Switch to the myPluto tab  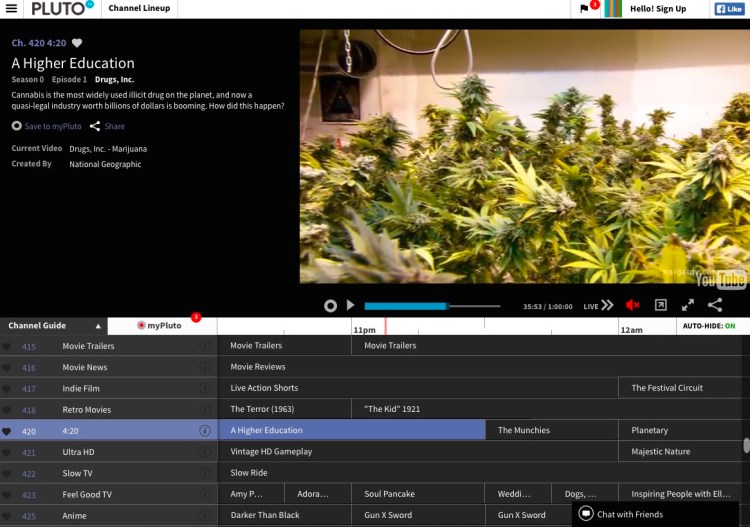coord(162,326)
